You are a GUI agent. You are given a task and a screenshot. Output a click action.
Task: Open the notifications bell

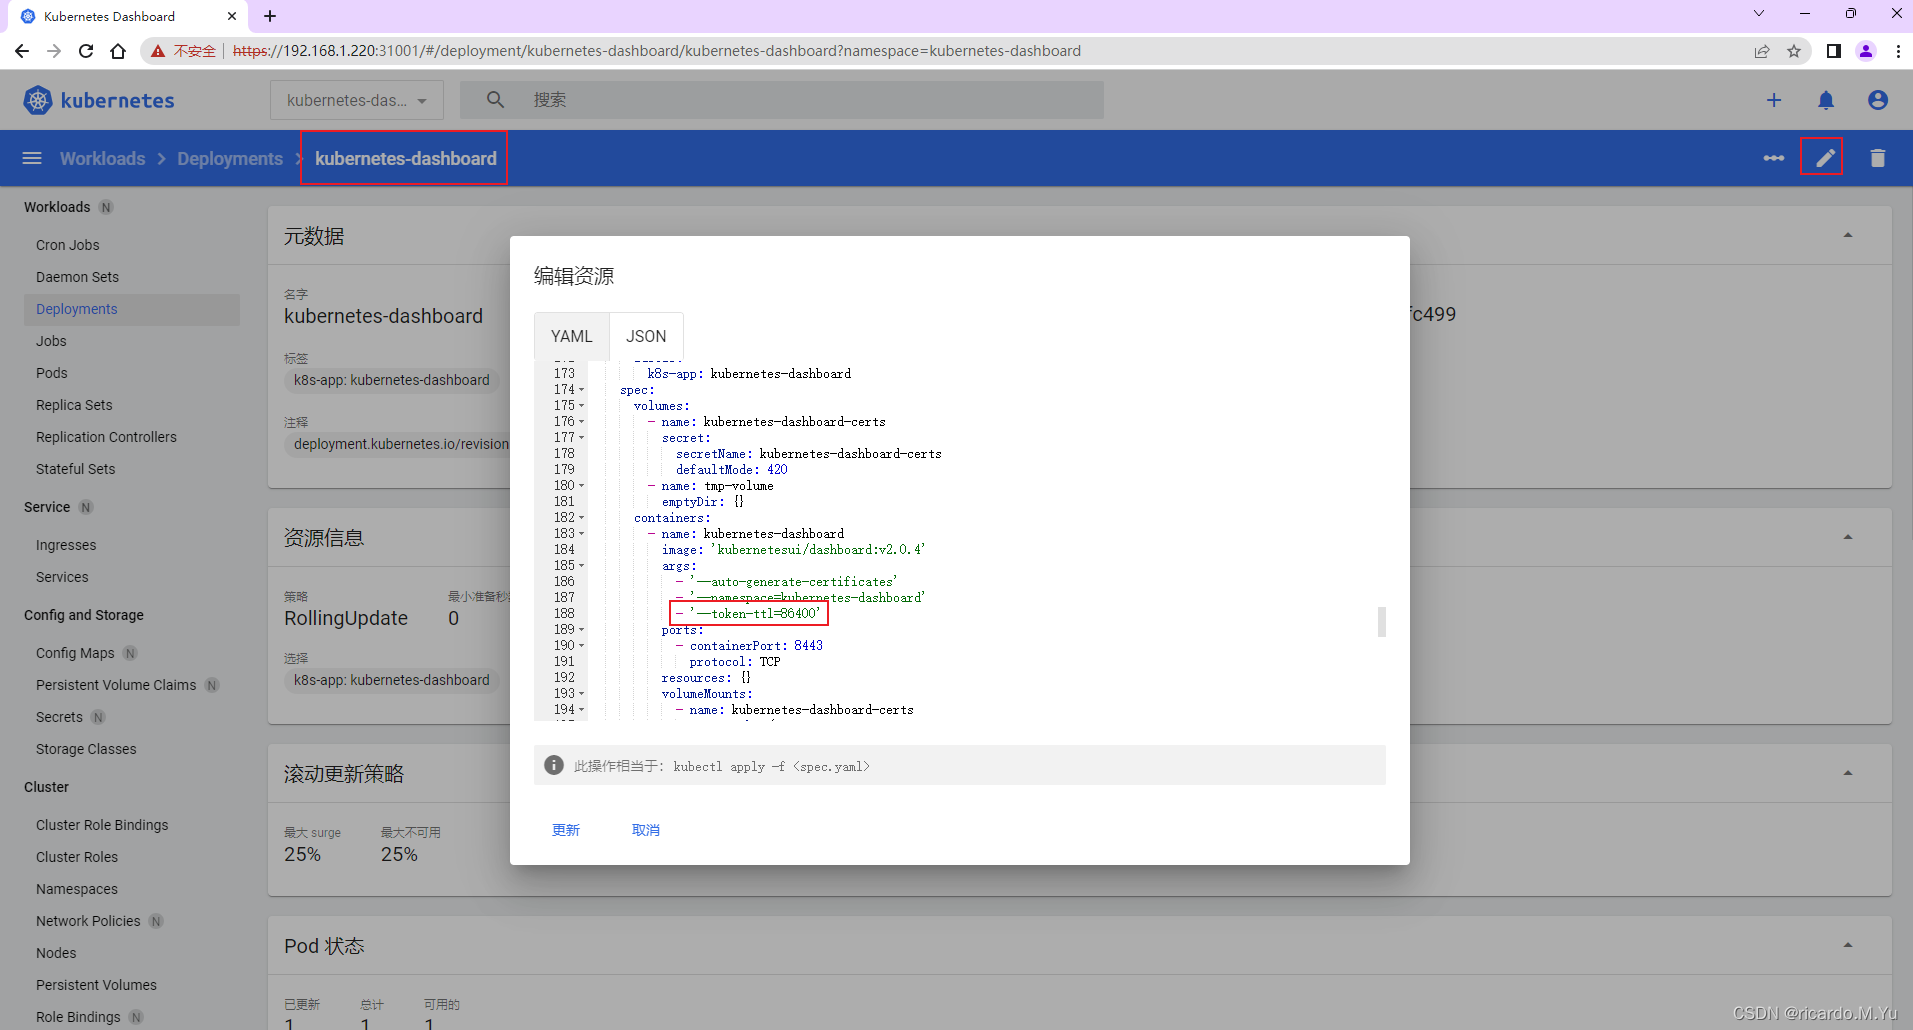point(1826,100)
